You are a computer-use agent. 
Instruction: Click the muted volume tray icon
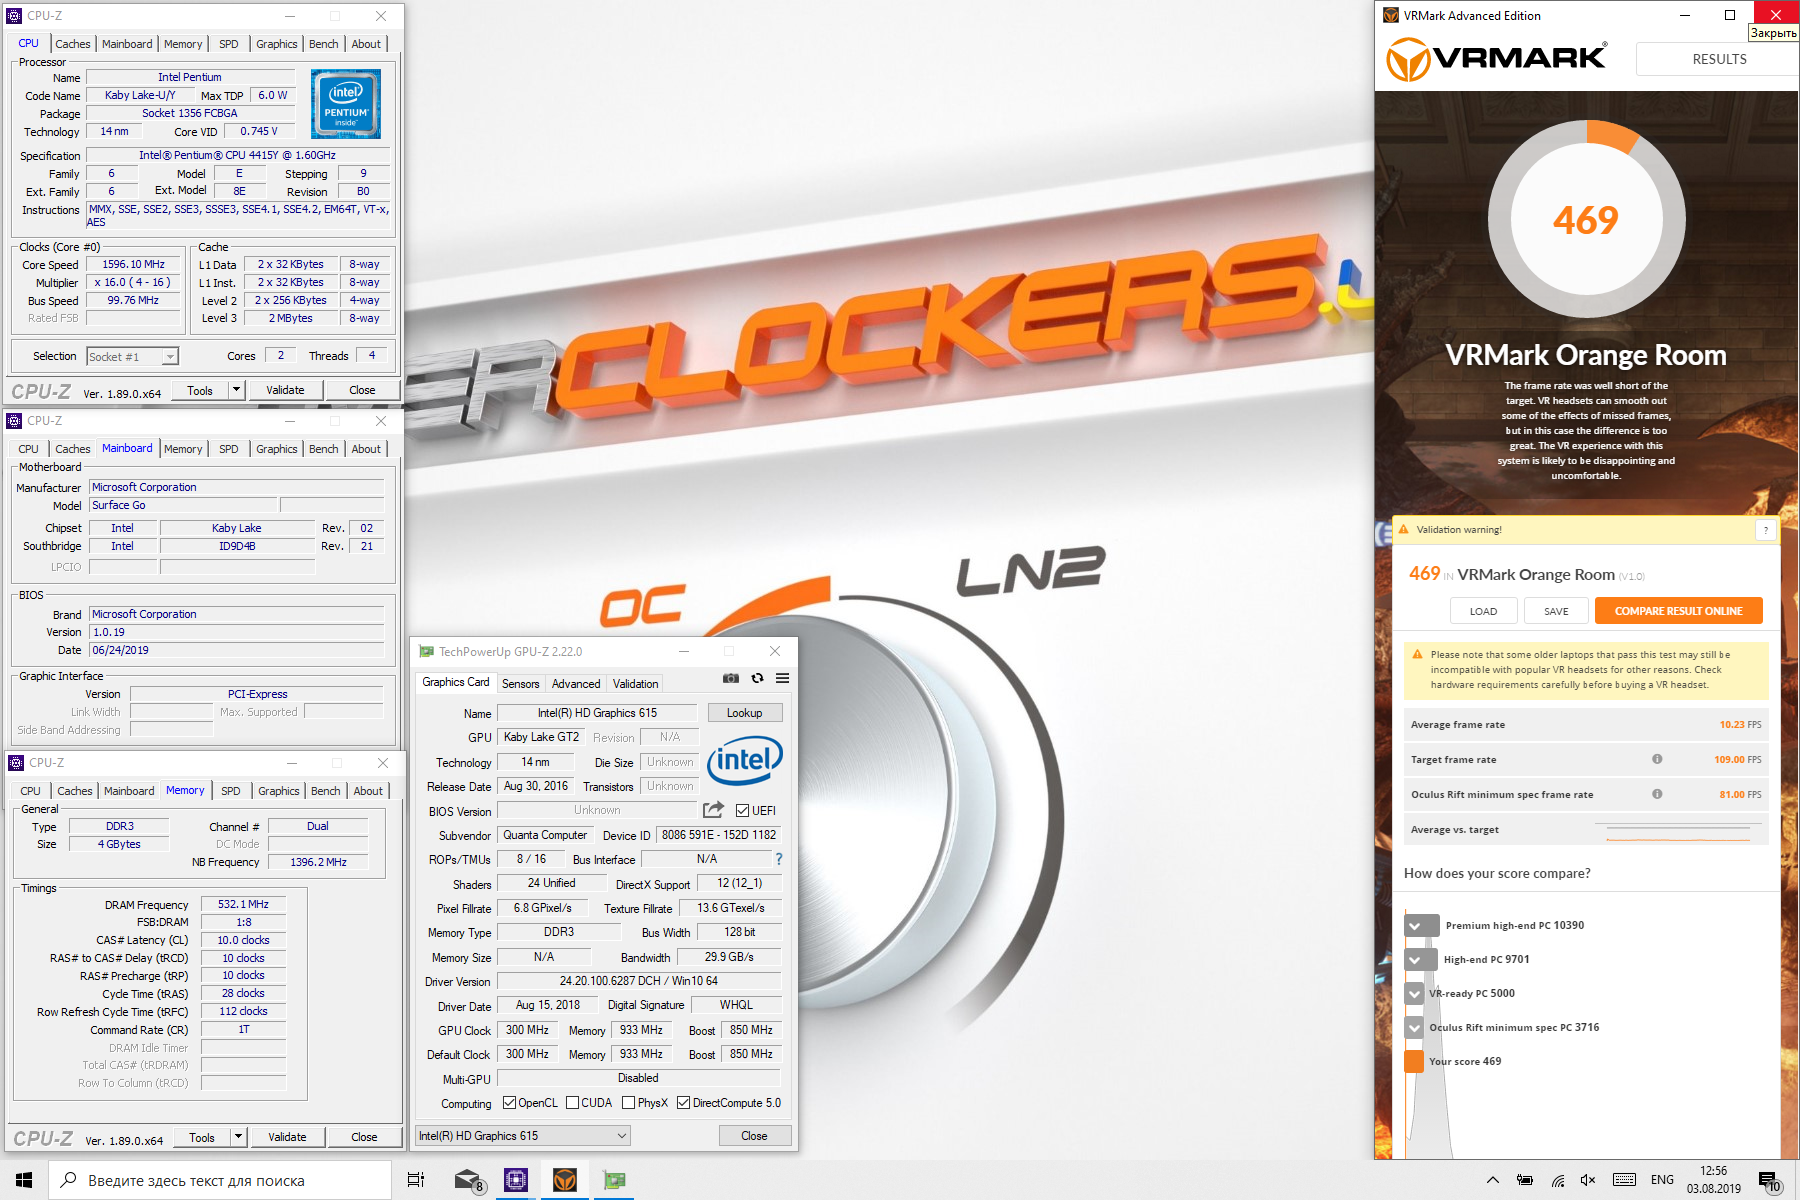pos(1588,1180)
